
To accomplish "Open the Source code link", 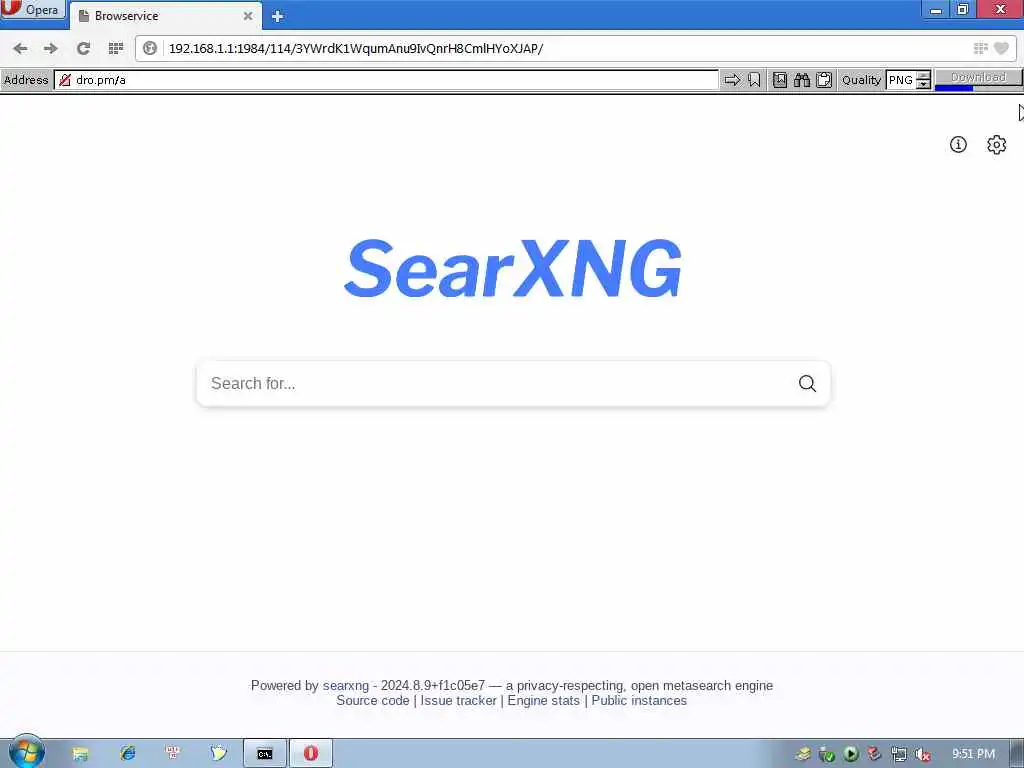I will click(x=373, y=701).
